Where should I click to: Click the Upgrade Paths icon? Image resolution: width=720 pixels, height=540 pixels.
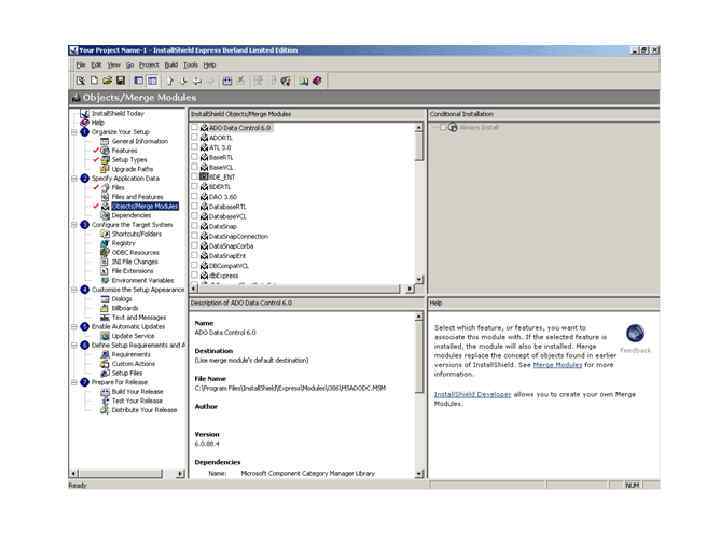pos(105,169)
